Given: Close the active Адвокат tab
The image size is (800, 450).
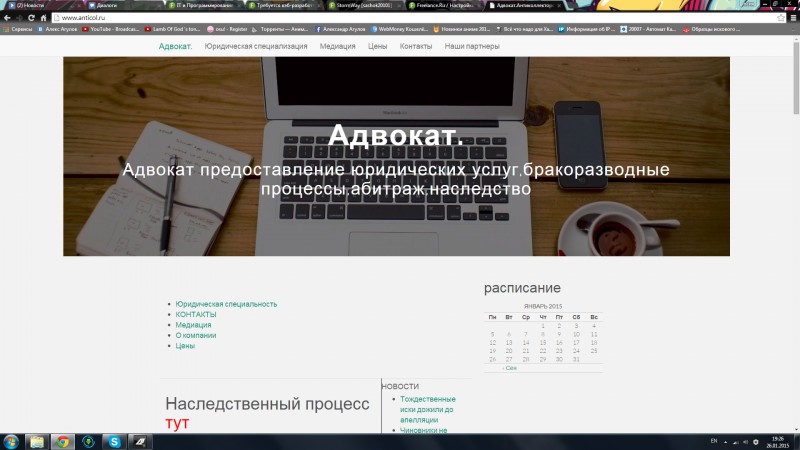Looking at the screenshot, I should click(559, 5).
